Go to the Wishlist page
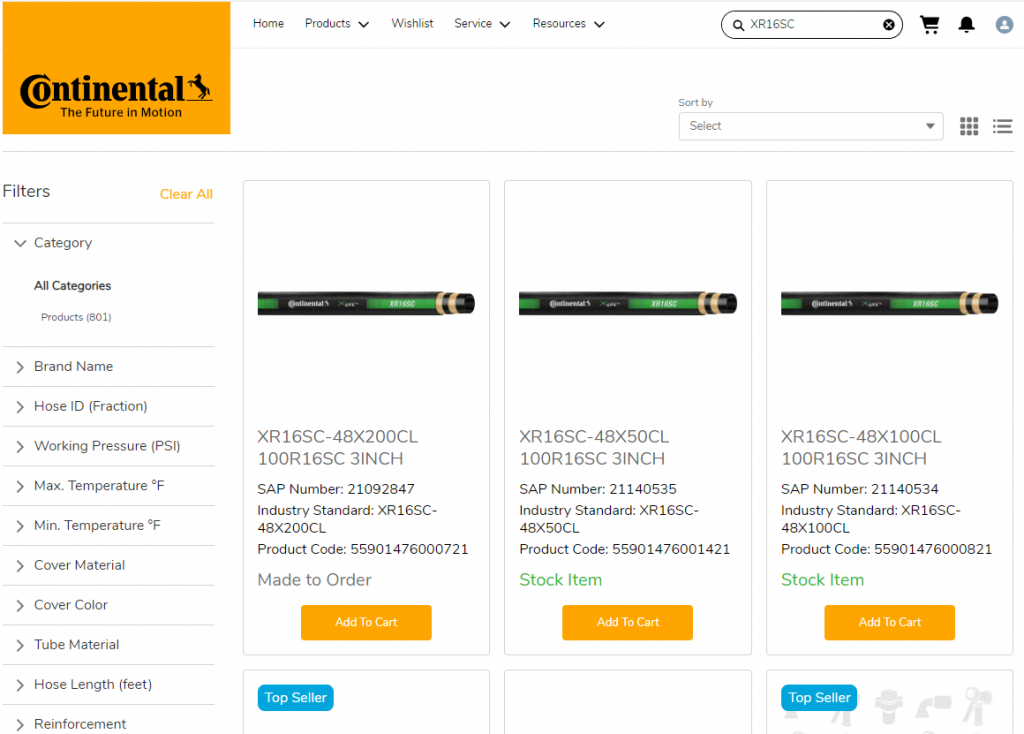Screen dimensions: 1024x734 pos(412,24)
